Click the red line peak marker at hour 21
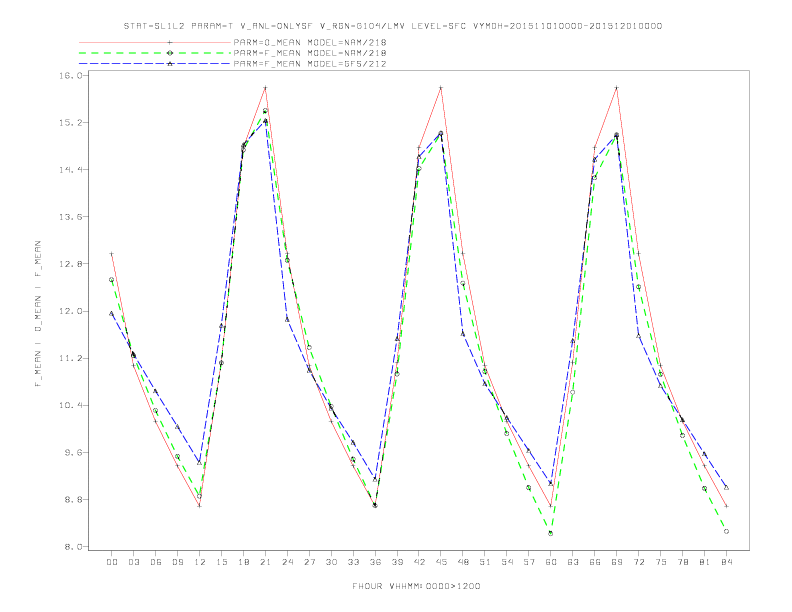This screenshot has height=612, width=792. (265, 88)
